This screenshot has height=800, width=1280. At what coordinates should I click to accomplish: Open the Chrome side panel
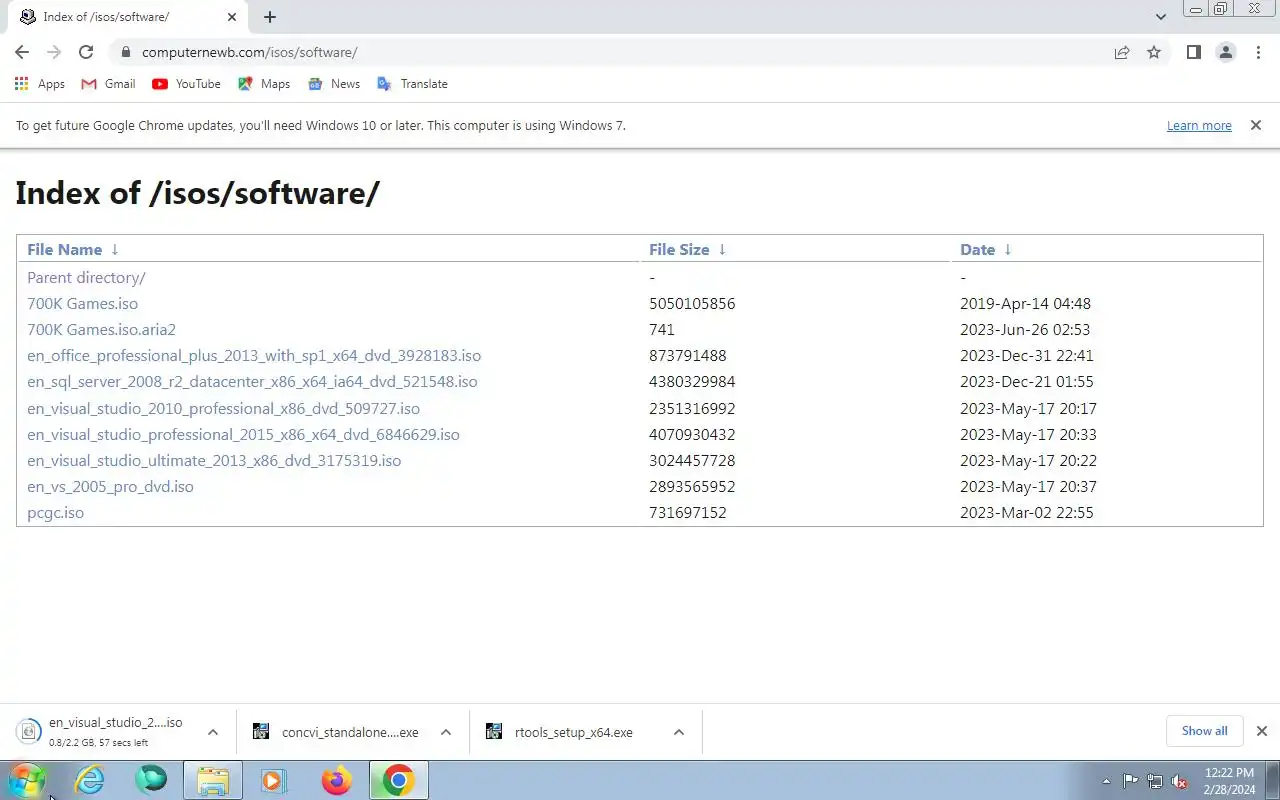pyautogui.click(x=1193, y=52)
